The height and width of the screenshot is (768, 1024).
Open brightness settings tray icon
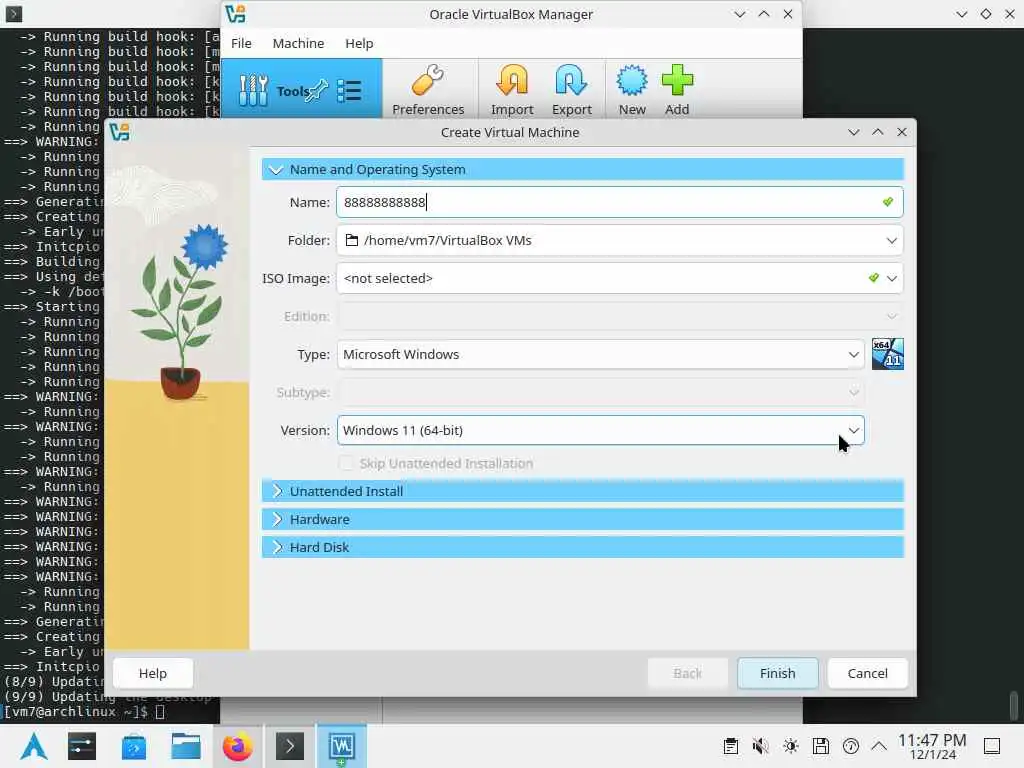click(790, 746)
